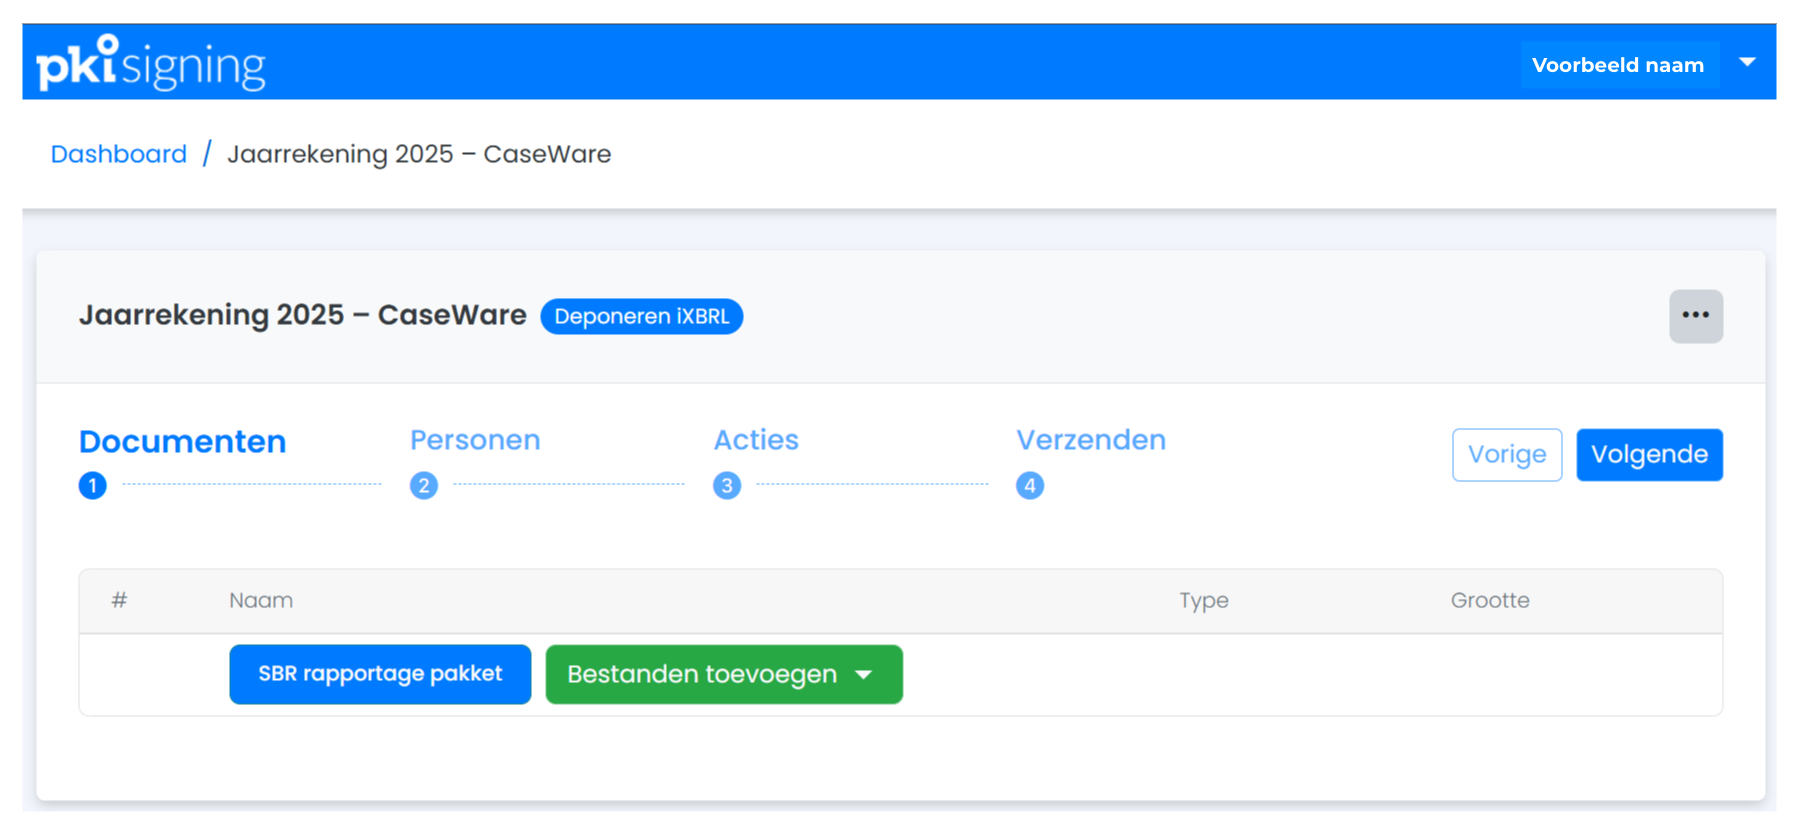This screenshot has height=835, width=1799.
Task: Add an SBR rapportage pakket
Action: [380, 674]
